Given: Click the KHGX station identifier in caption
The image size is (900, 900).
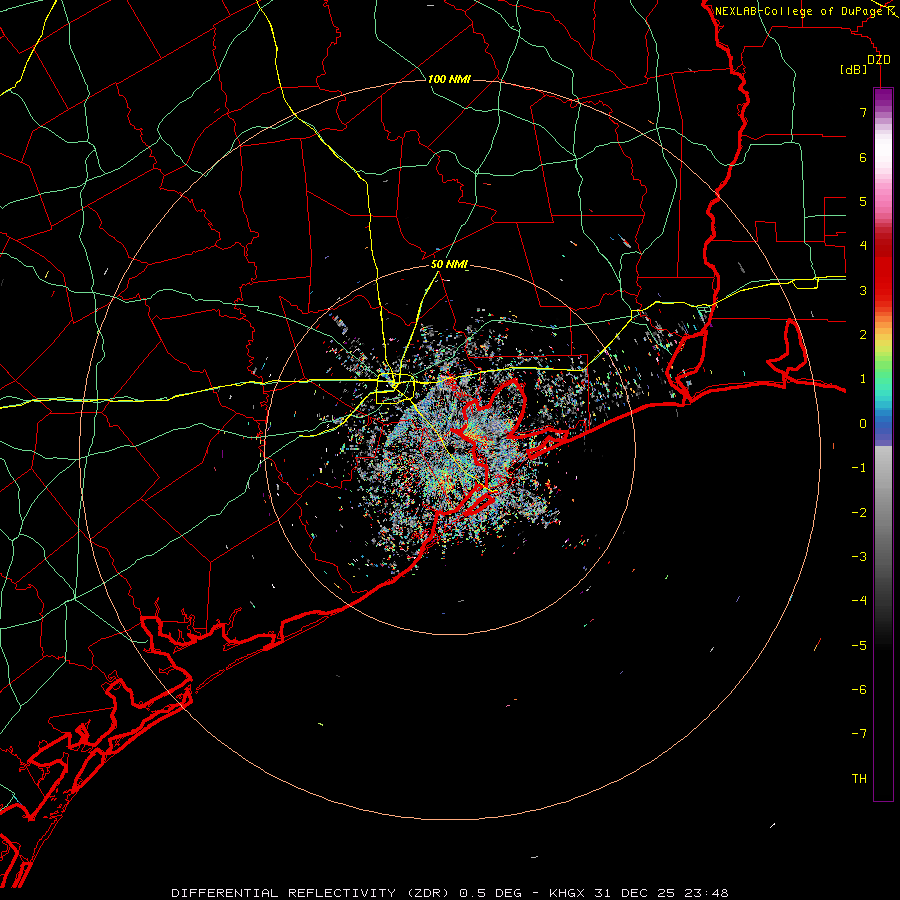Looking at the screenshot, I should (x=567, y=893).
